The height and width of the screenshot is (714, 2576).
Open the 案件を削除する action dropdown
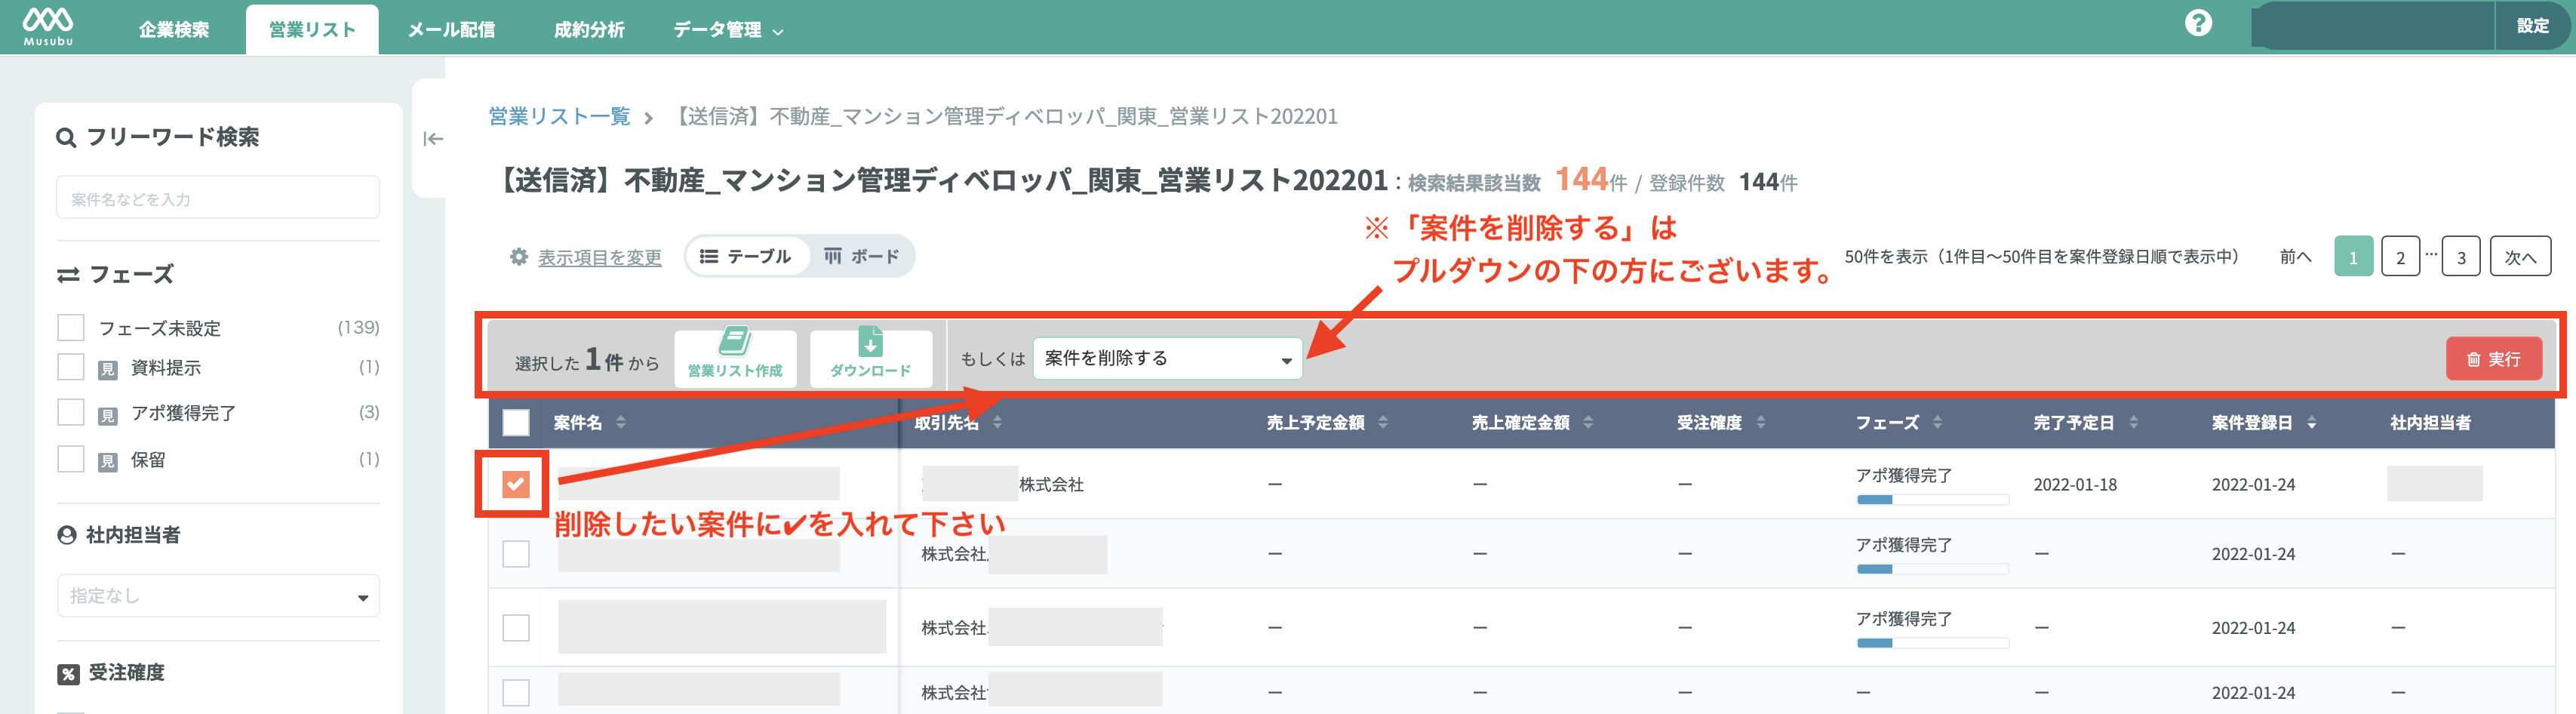click(x=1167, y=359)
